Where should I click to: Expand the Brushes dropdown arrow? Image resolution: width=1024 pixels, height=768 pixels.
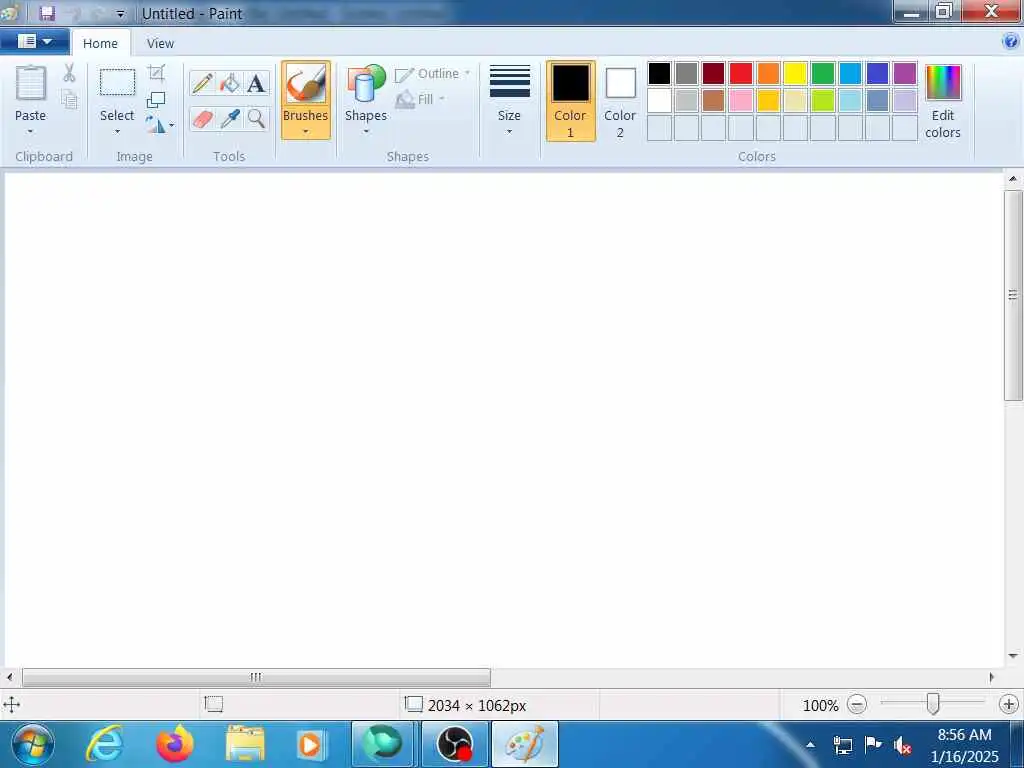pyautogui.click(x=306, y=132)
